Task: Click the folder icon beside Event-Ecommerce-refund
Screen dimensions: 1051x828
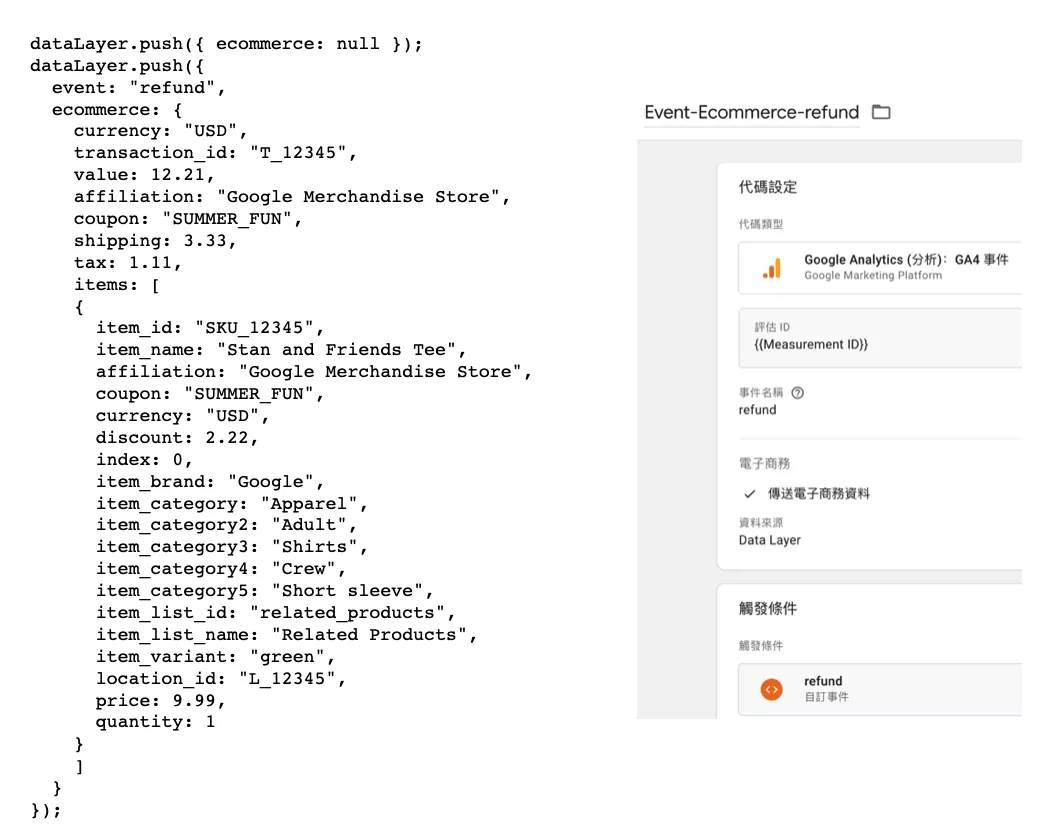Action: coord(881,112)
